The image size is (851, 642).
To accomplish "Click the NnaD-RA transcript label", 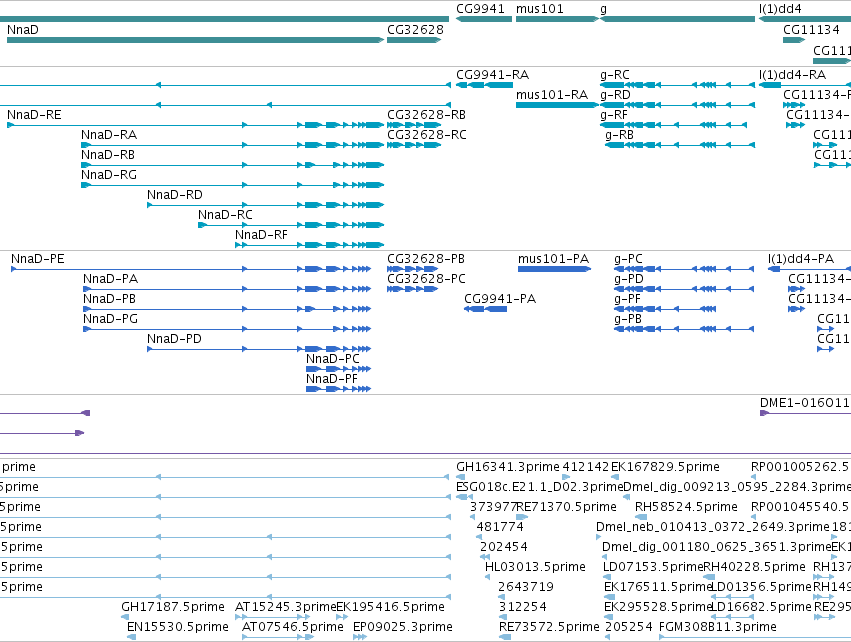I will (109, 135).
